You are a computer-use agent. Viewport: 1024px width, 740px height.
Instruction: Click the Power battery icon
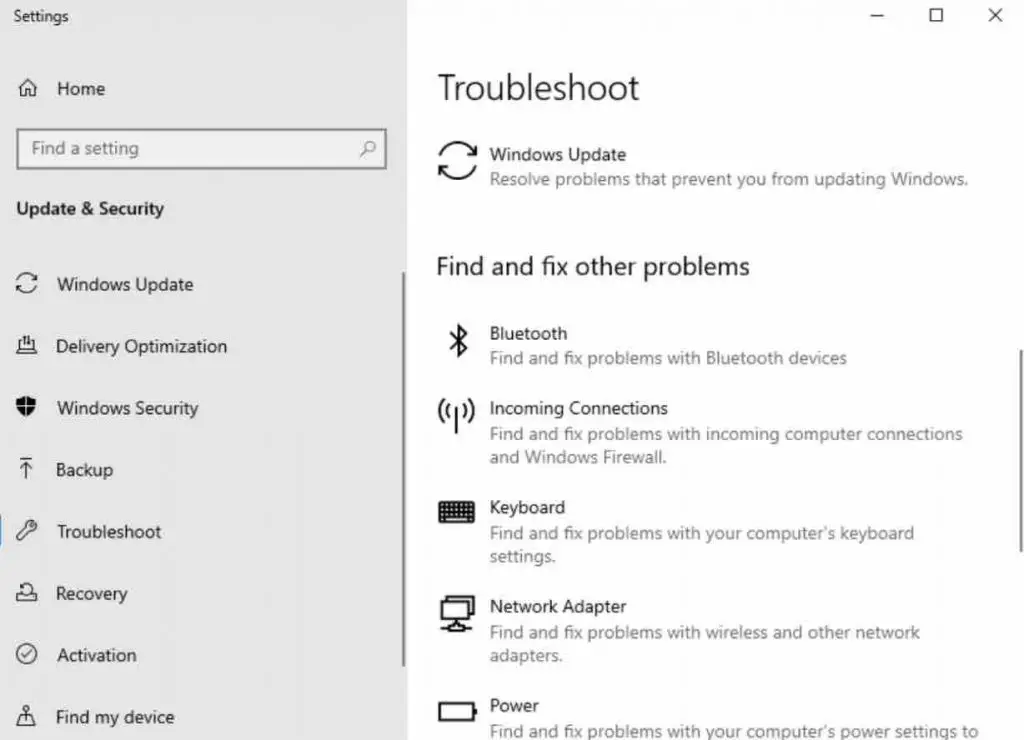pyautogui.click(x=457, y=712)
